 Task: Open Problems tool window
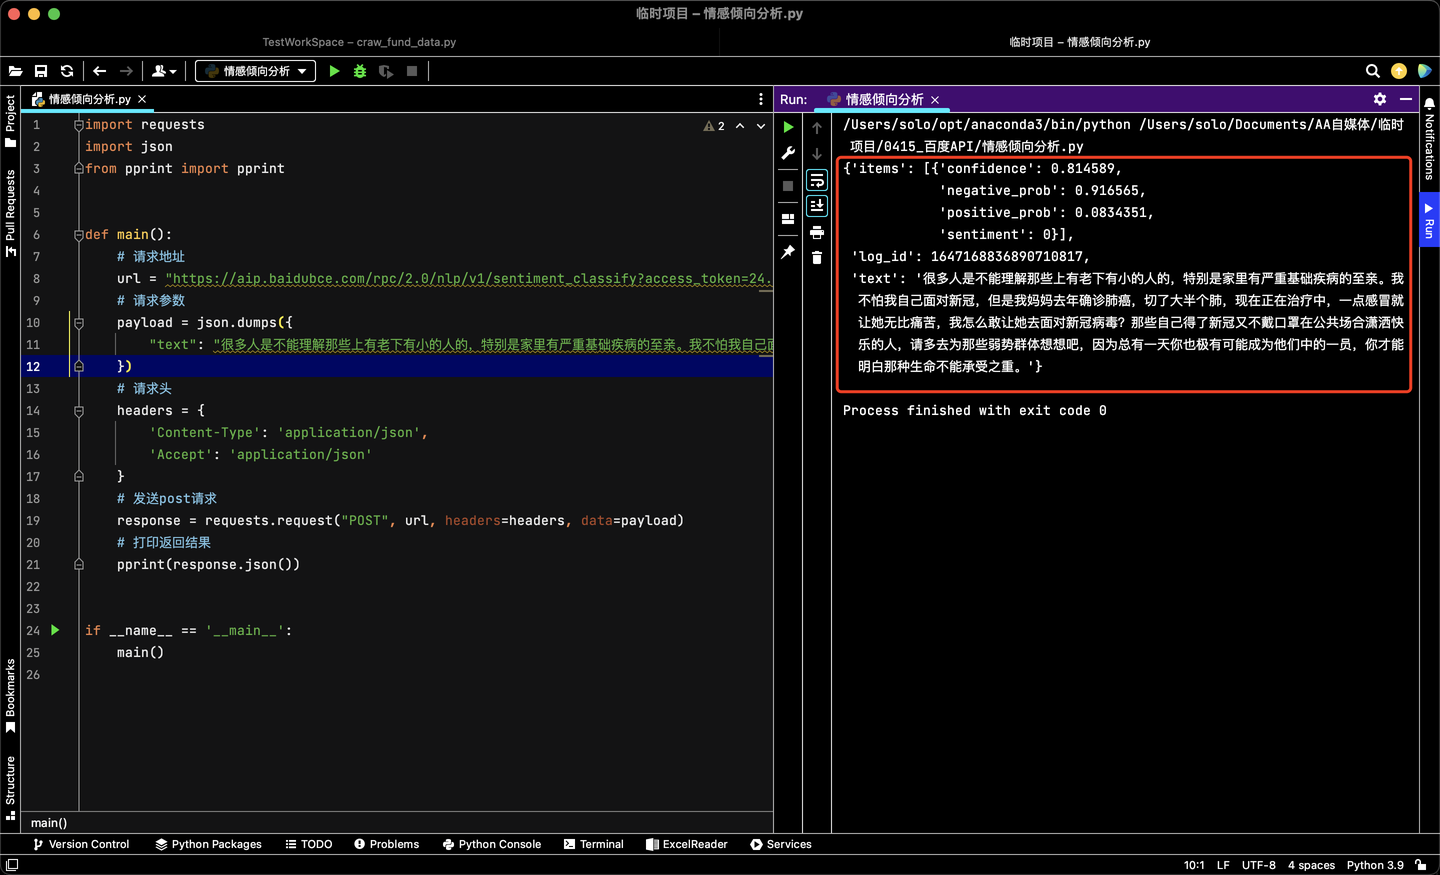coord(386,844)
